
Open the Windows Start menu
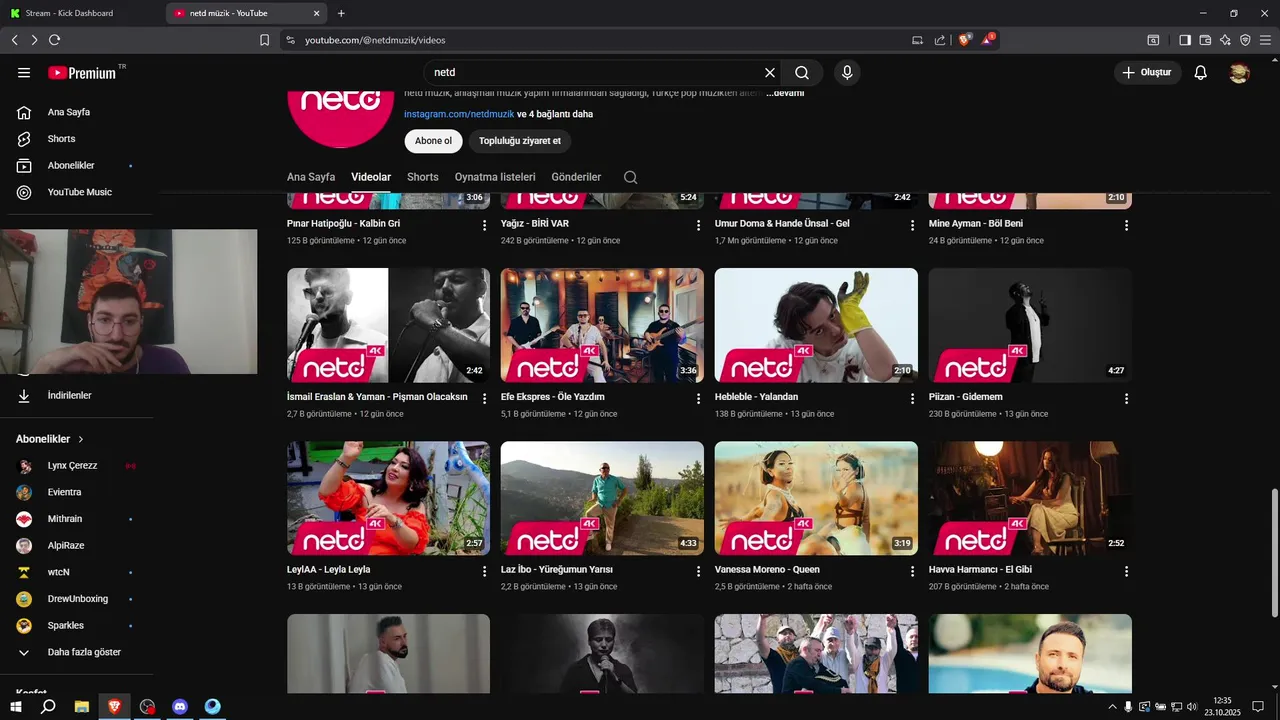[x=16, y=707]
